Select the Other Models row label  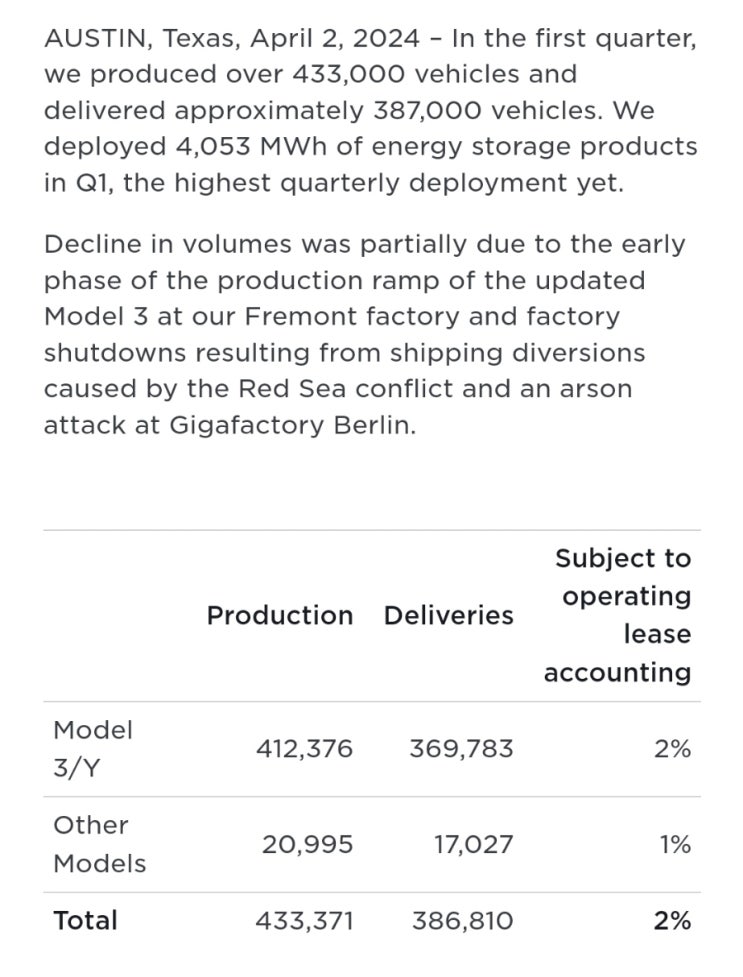98,844
